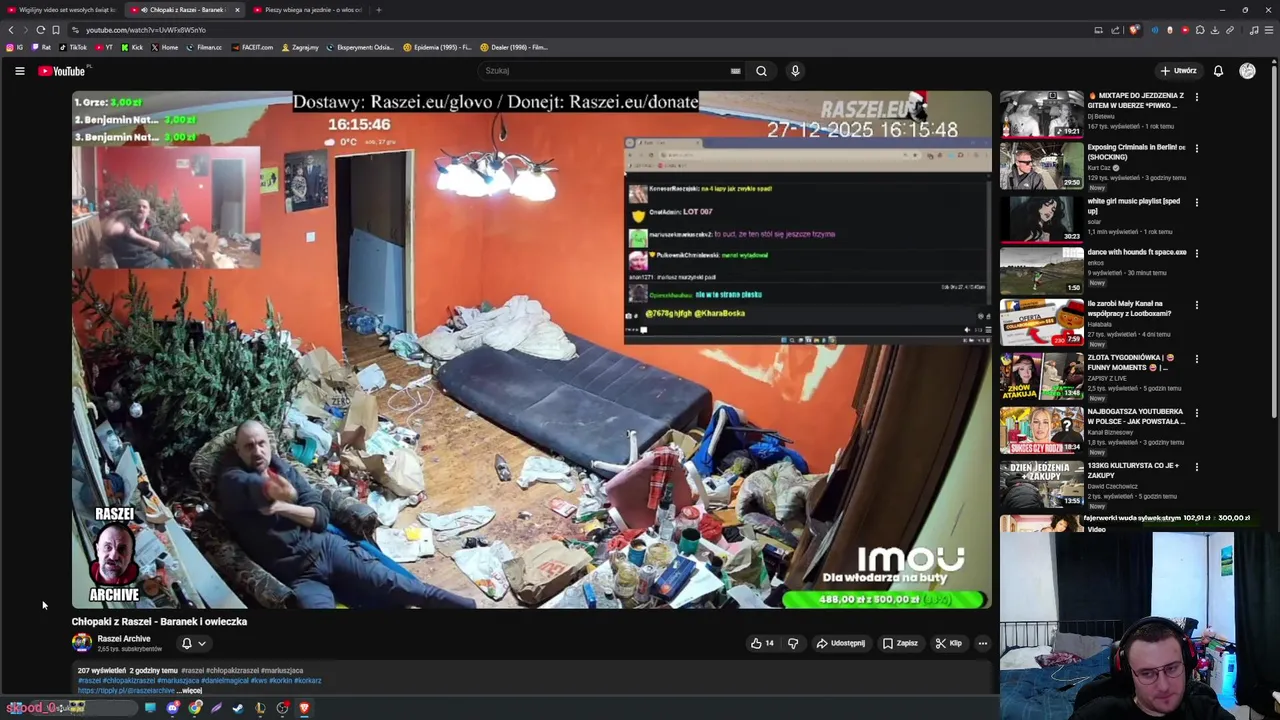The image size is (1280, 720).
Task: Switch to the 'Pieszy wbiega na jezdnię' tab
Action: pyautogui.click(x=307, y=10)
